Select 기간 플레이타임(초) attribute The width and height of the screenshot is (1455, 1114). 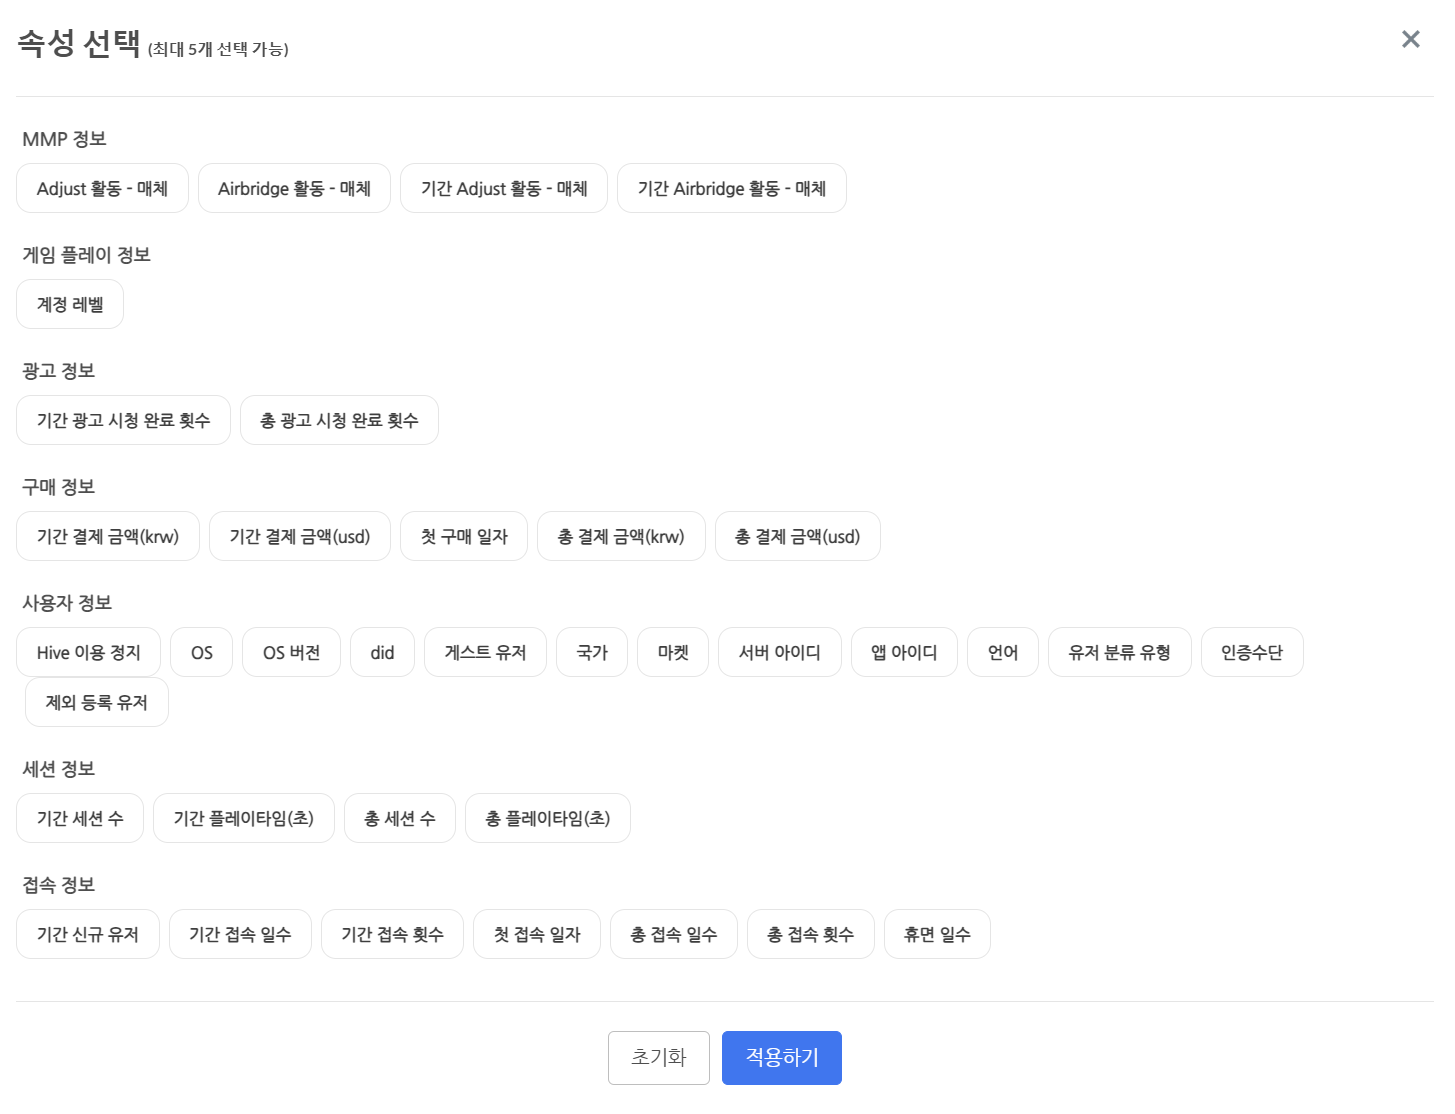pos(243,818)
